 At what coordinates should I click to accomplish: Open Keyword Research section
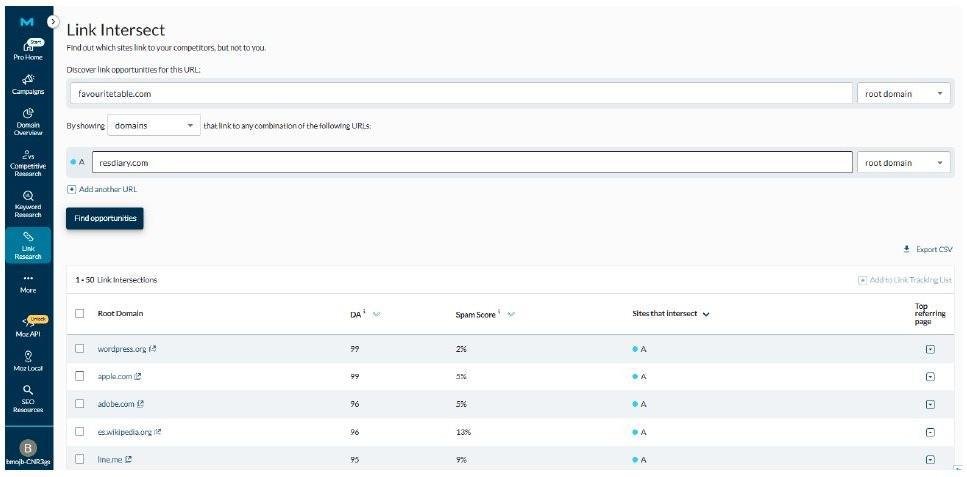[x=28, y=204]
